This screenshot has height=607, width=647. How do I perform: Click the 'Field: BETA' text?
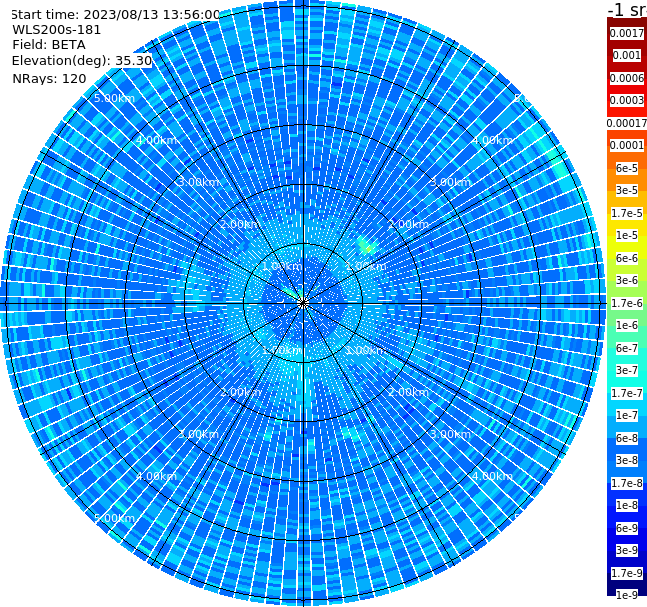click(49, 45)
